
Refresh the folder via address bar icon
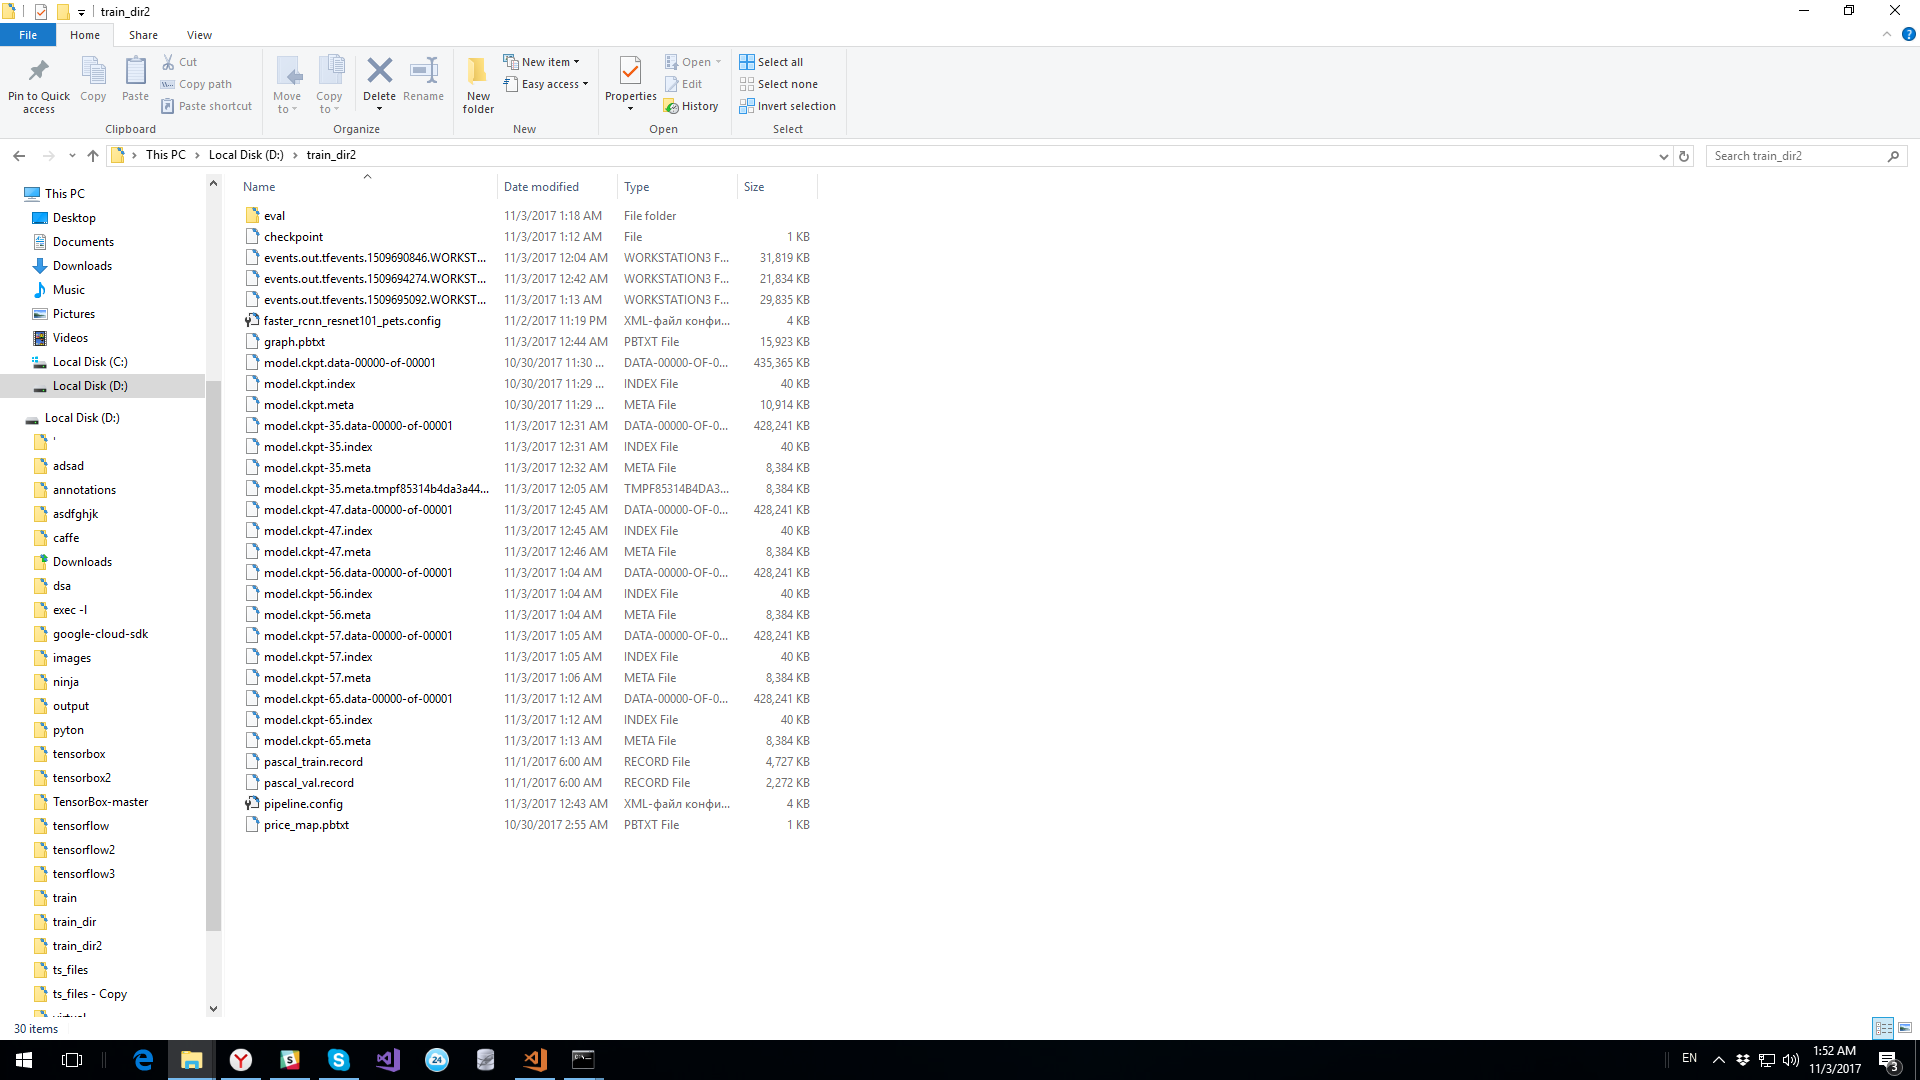tap(1684, 156)
